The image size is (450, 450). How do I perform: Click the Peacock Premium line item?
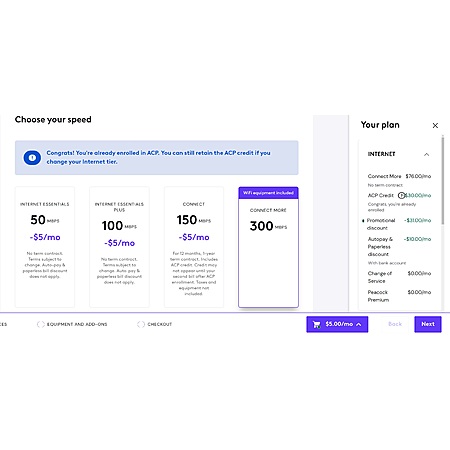(x=399, y=296)
